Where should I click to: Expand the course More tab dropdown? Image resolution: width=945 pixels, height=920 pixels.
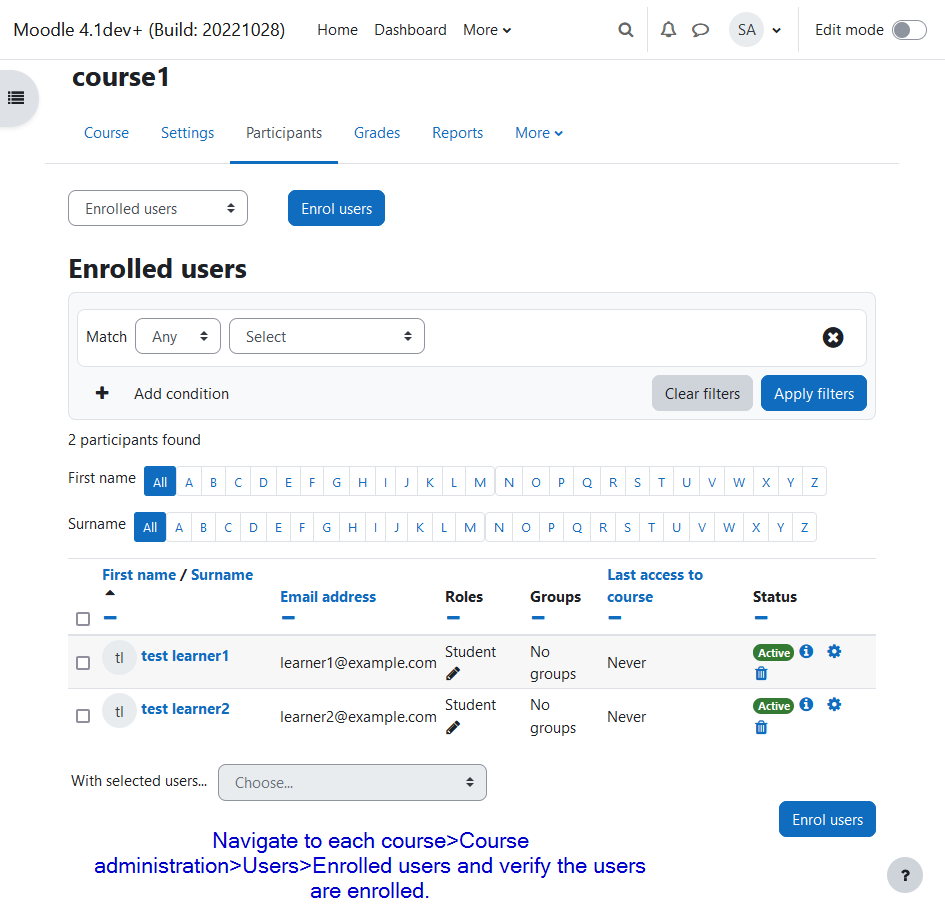click(x=539, y=133)
